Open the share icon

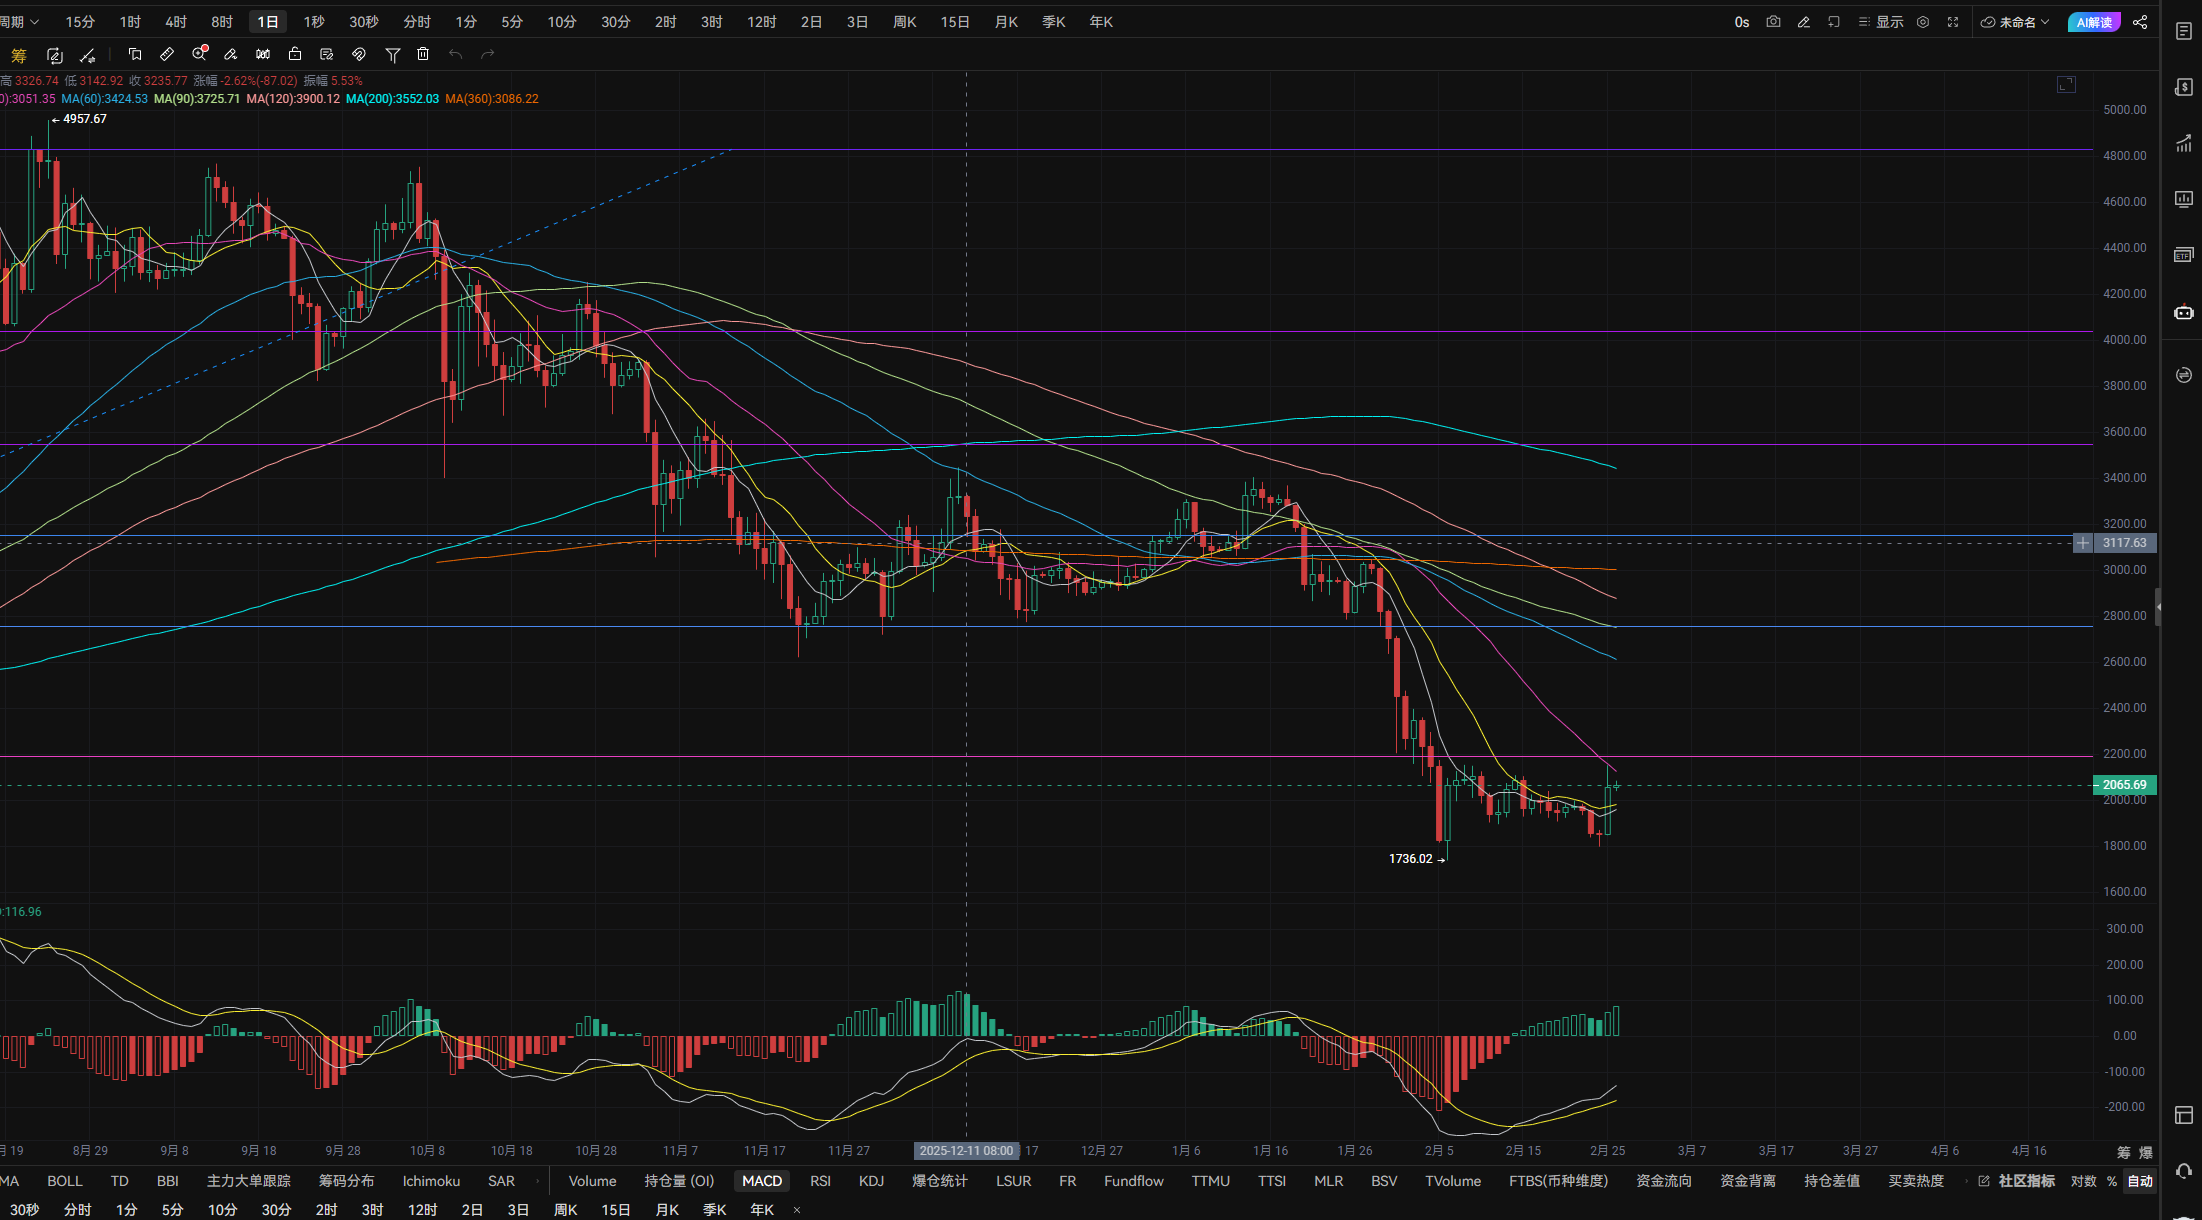click(x=2140, y=22)
